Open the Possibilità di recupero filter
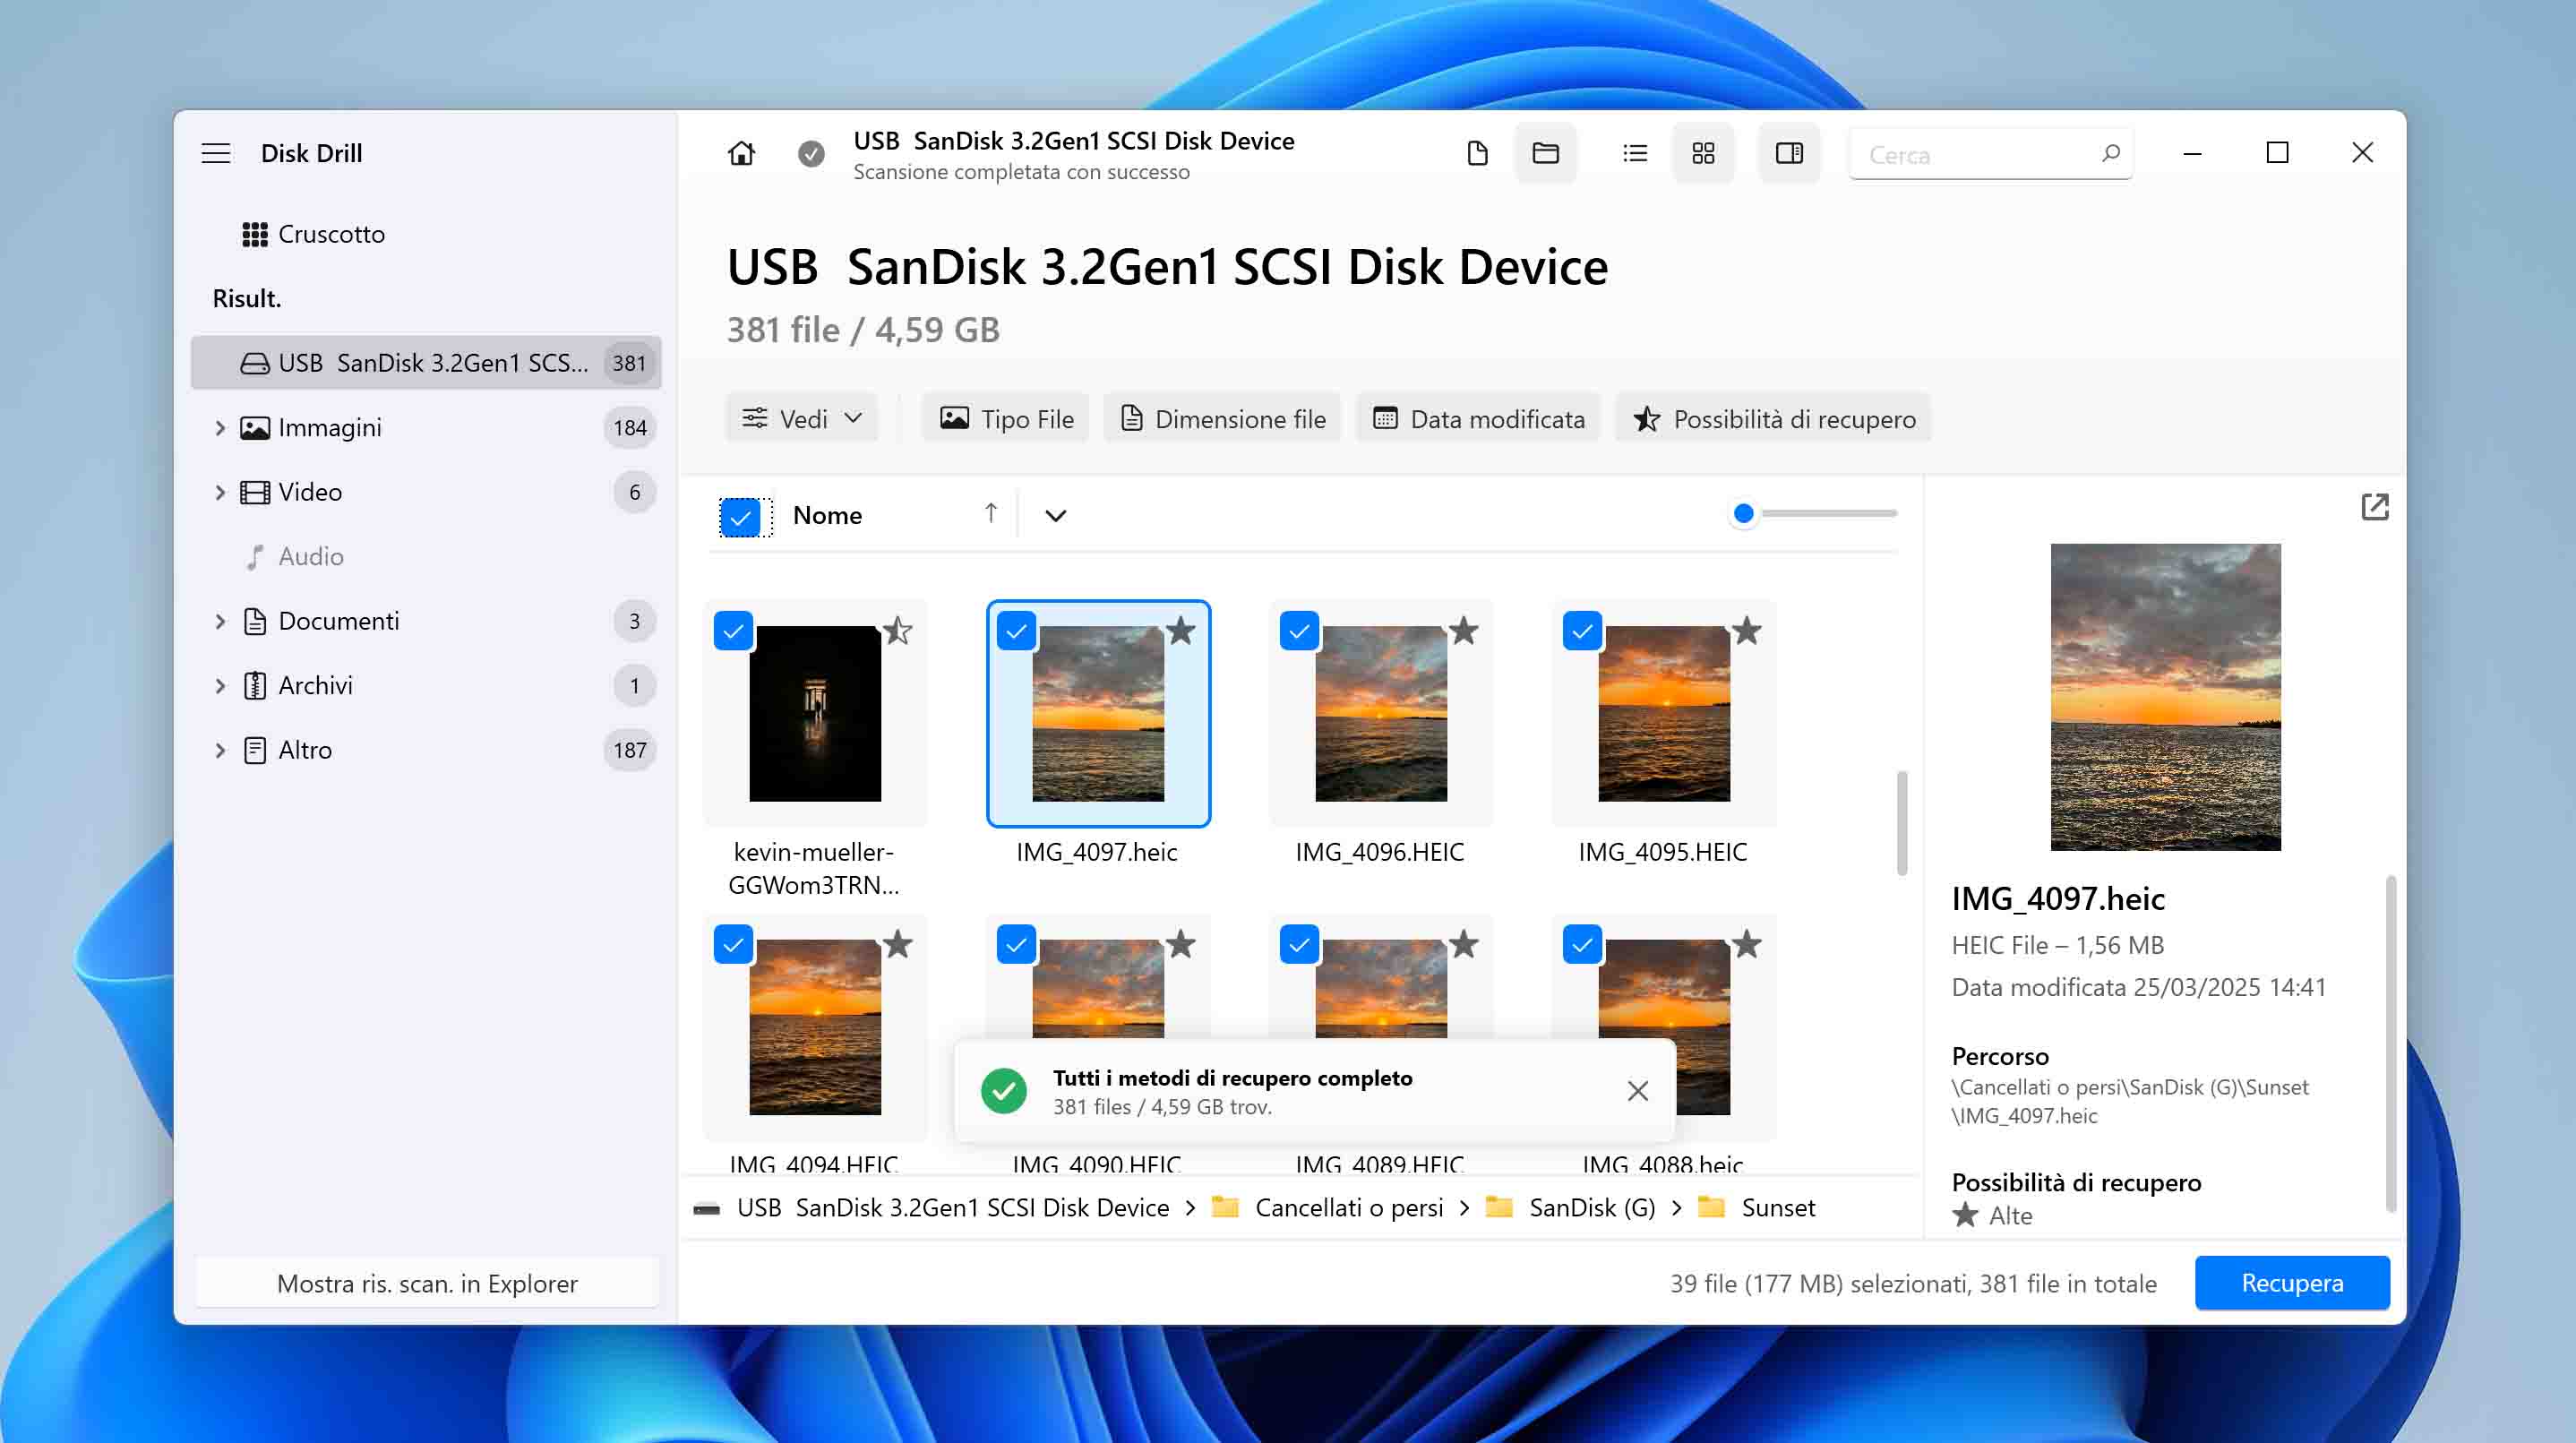Viewport: 2576px width, 1443px height. click(1773, 418)
